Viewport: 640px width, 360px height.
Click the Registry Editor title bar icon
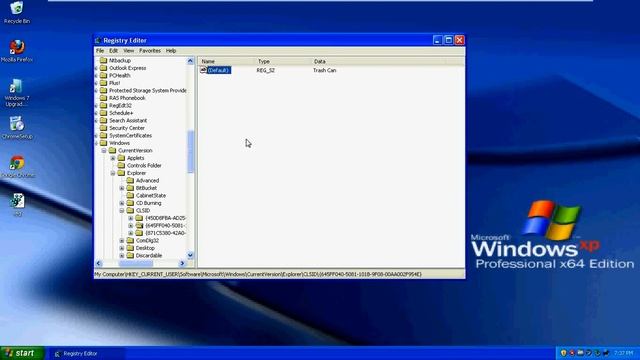[x=98, y=40]
